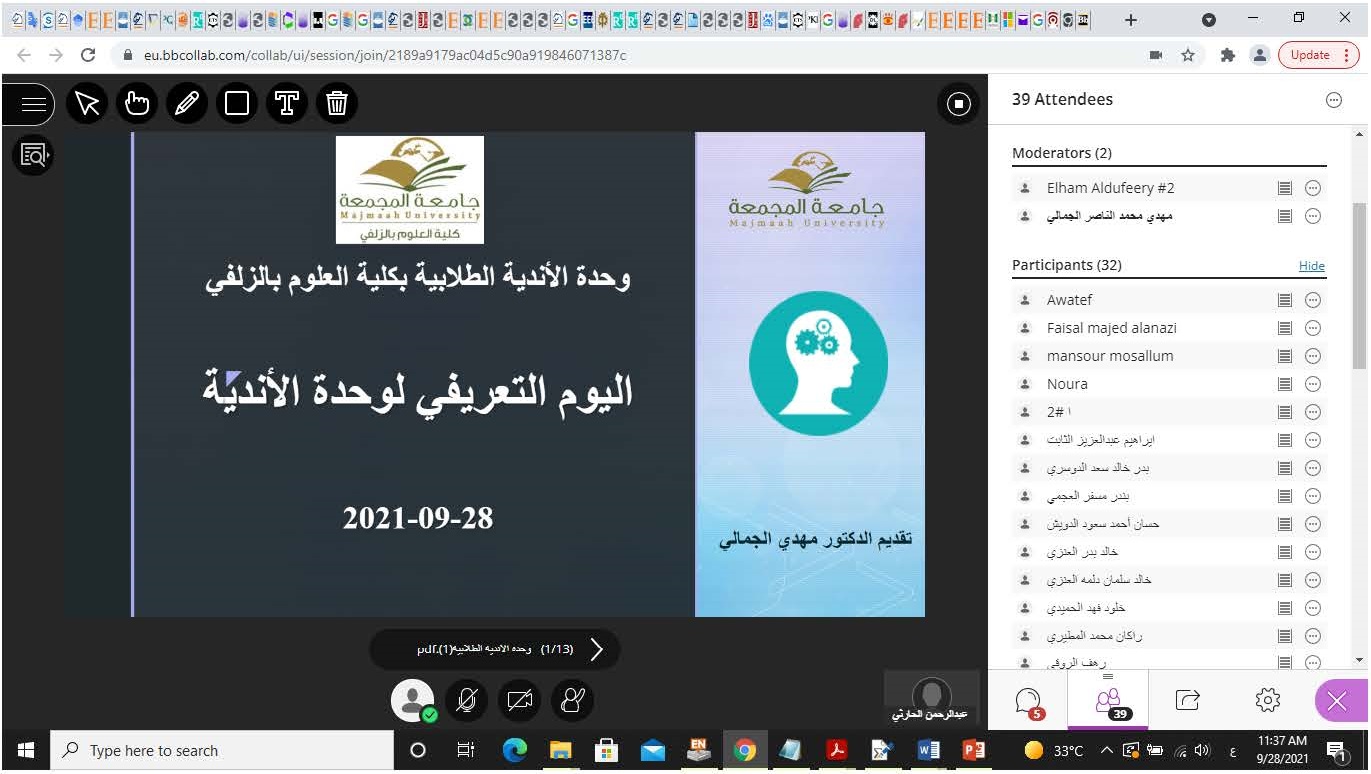Open attendee controls for خالد بدر العنزي
This screenshot has width=1371, height=774.
[x=1313, y=552]
